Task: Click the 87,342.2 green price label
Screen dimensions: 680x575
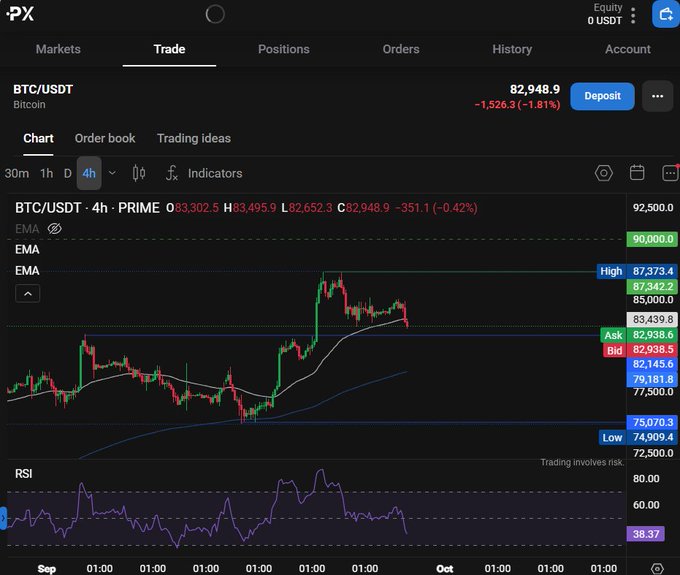Action: coord(652,287)
